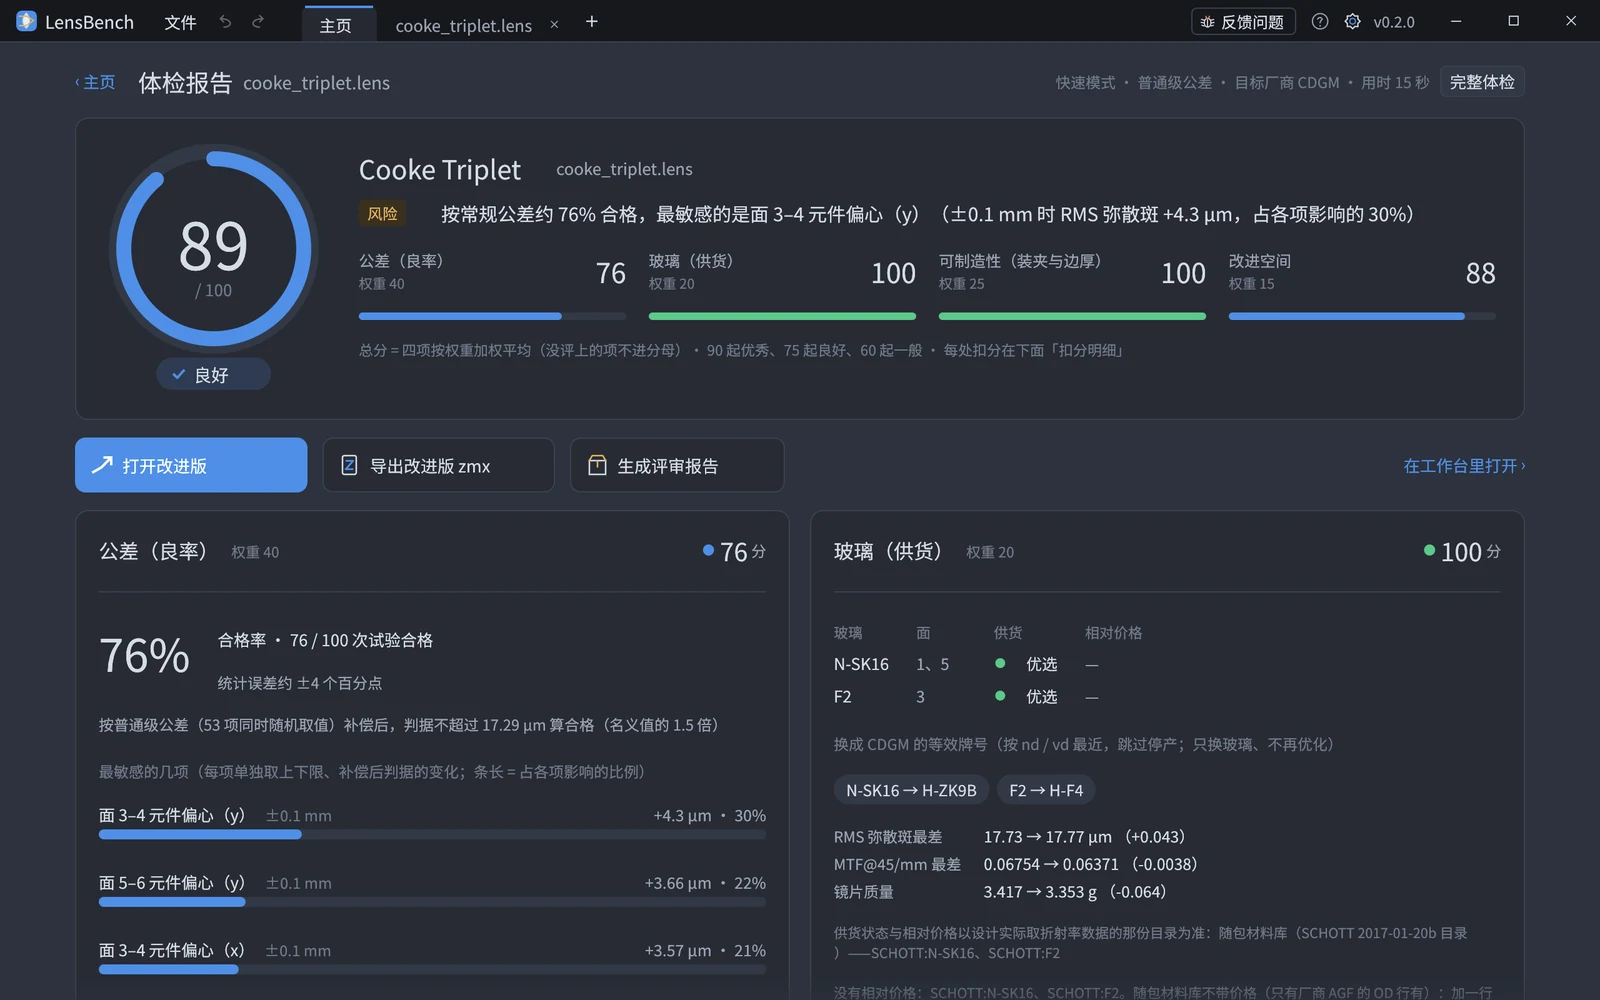Image resolution: width=1600 pixels, height=1000 pixels.
Task: Click the undo arrow icon
Action: click(x=225, y=22)
